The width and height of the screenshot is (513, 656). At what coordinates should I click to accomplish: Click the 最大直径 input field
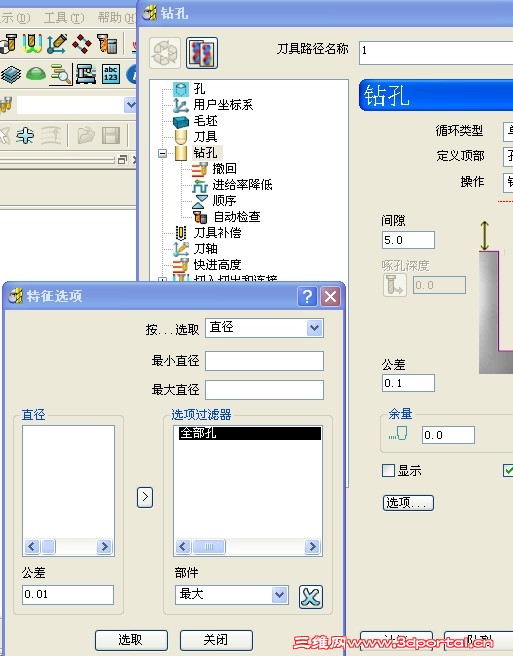point(264,390)
